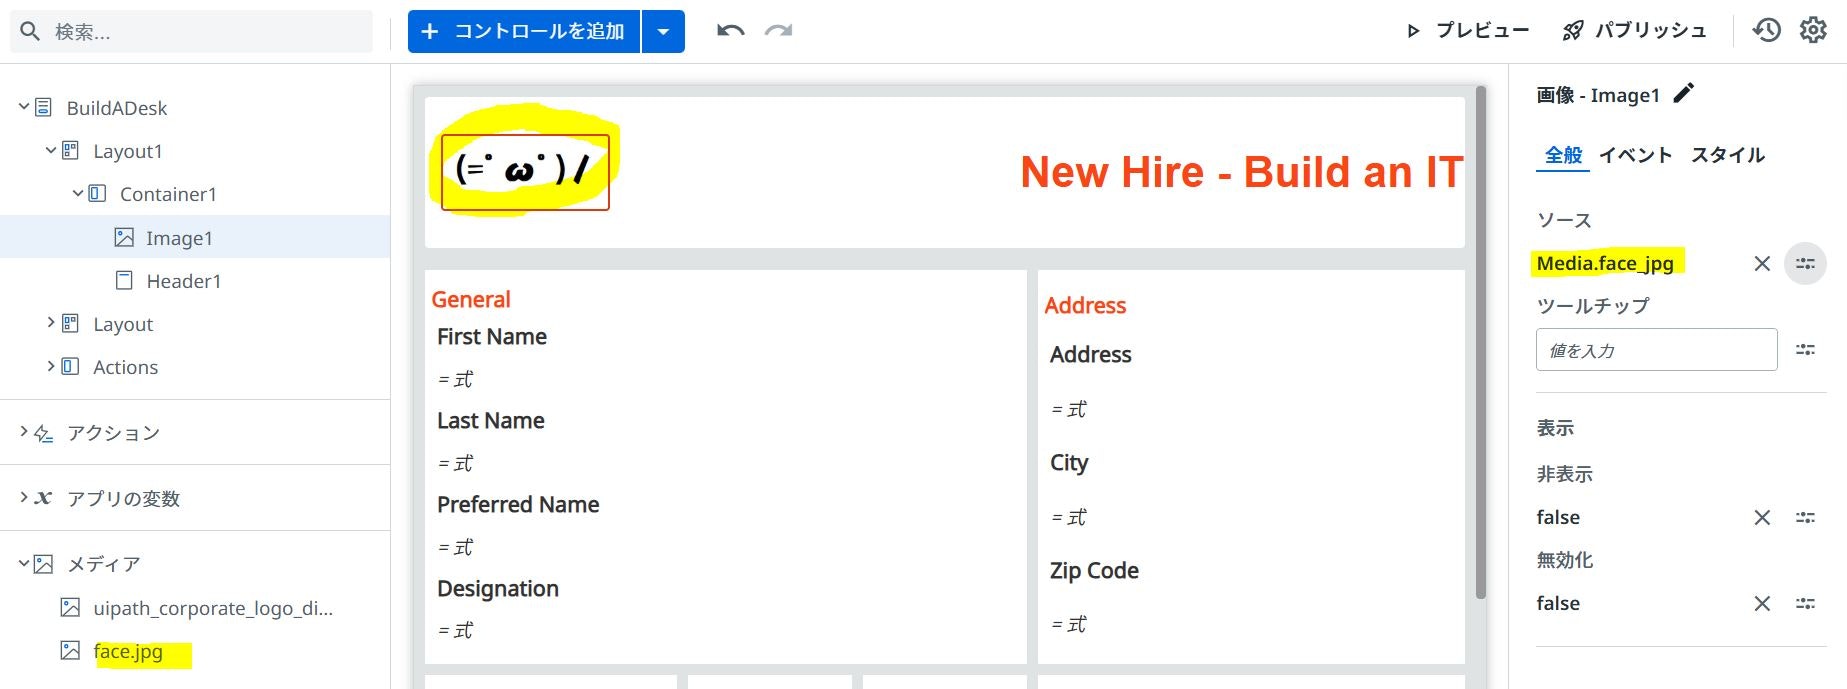Switch to the イベント tab
Image resolution: width=1847 pixels, height=689 pixels.
(x=1635, y=155)
